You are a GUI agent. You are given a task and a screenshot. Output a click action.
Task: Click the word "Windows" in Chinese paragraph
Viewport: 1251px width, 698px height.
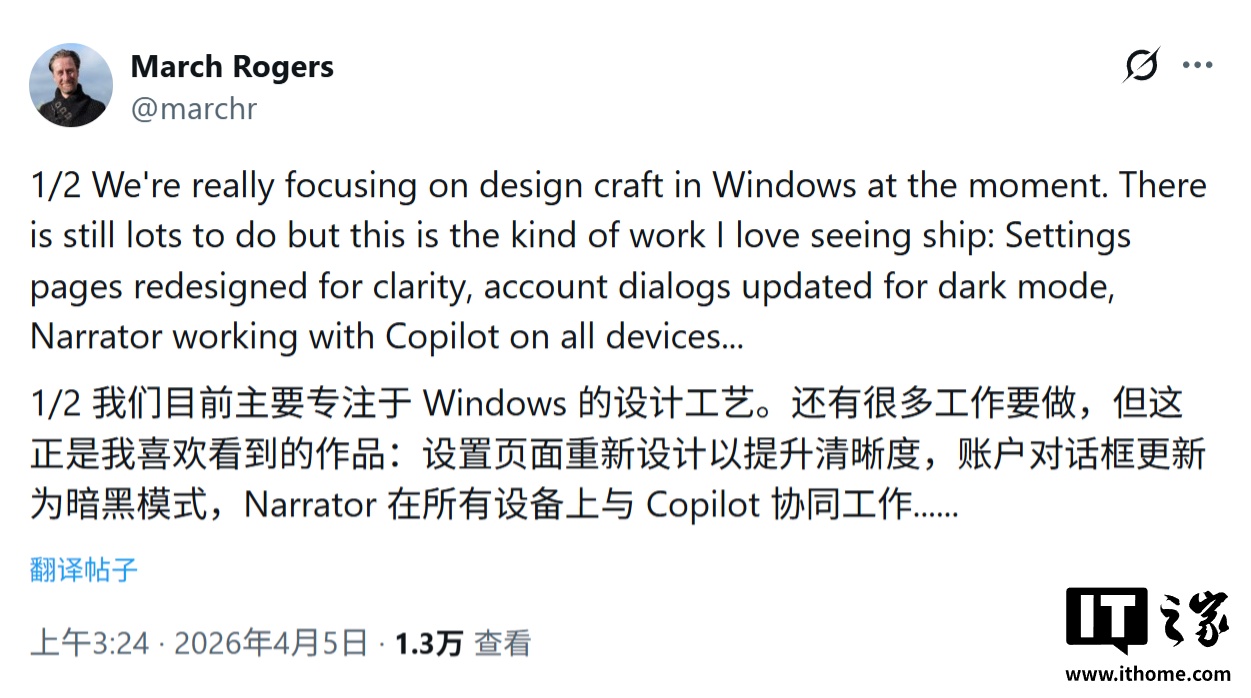coord(499,402)
